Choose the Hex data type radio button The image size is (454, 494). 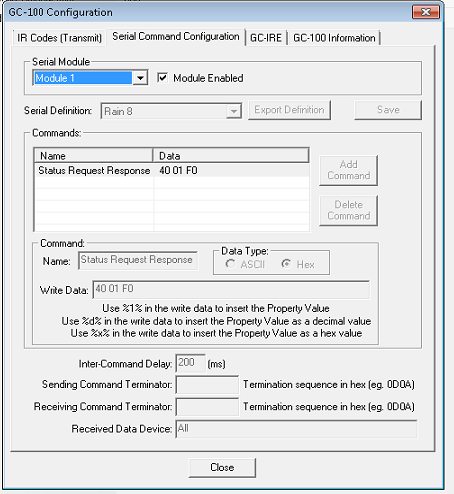tap(286, 264)
